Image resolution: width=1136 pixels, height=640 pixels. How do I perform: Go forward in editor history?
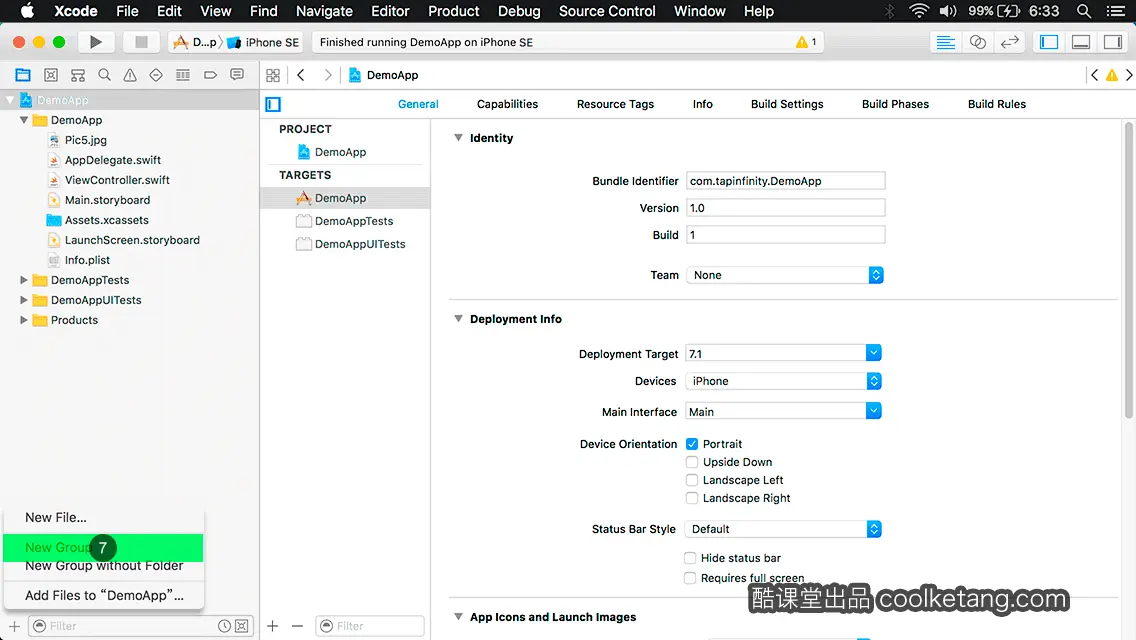(x=327, y=75)
